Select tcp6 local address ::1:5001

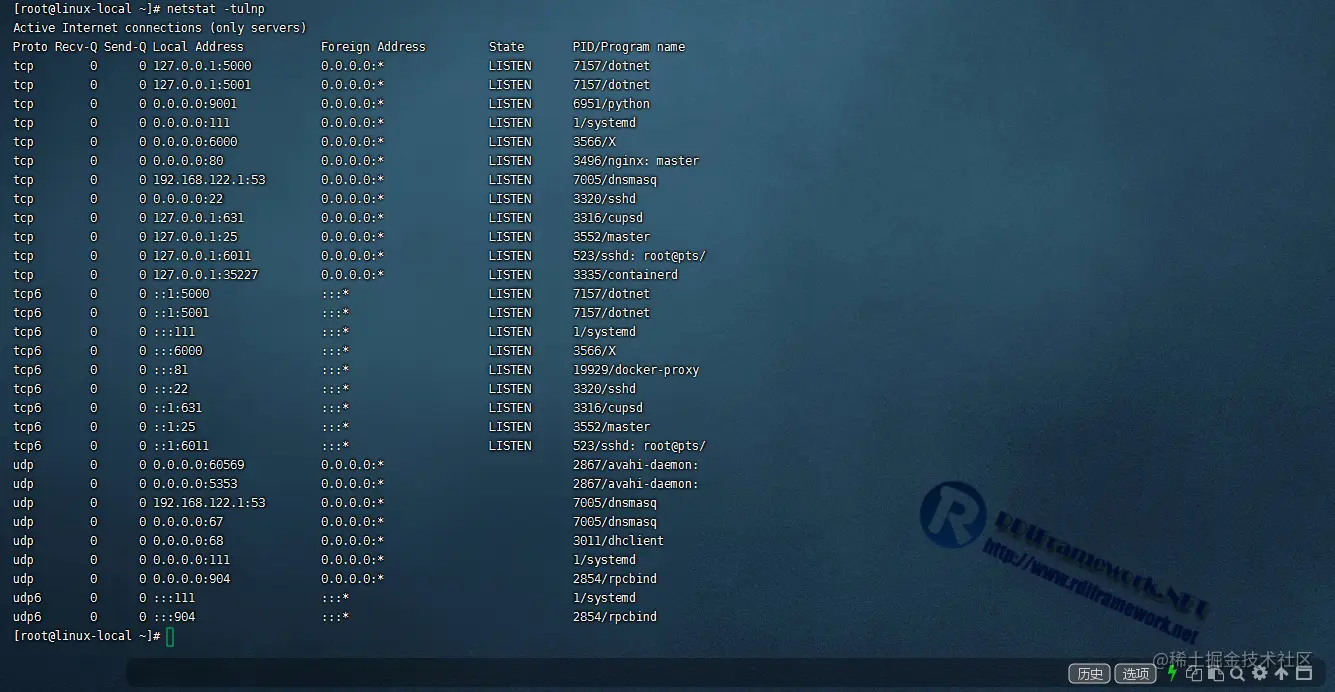point(181,313)
